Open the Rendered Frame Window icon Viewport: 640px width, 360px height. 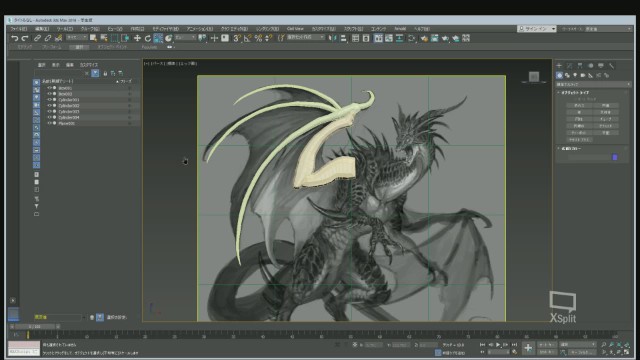click(x=435, y=38)
